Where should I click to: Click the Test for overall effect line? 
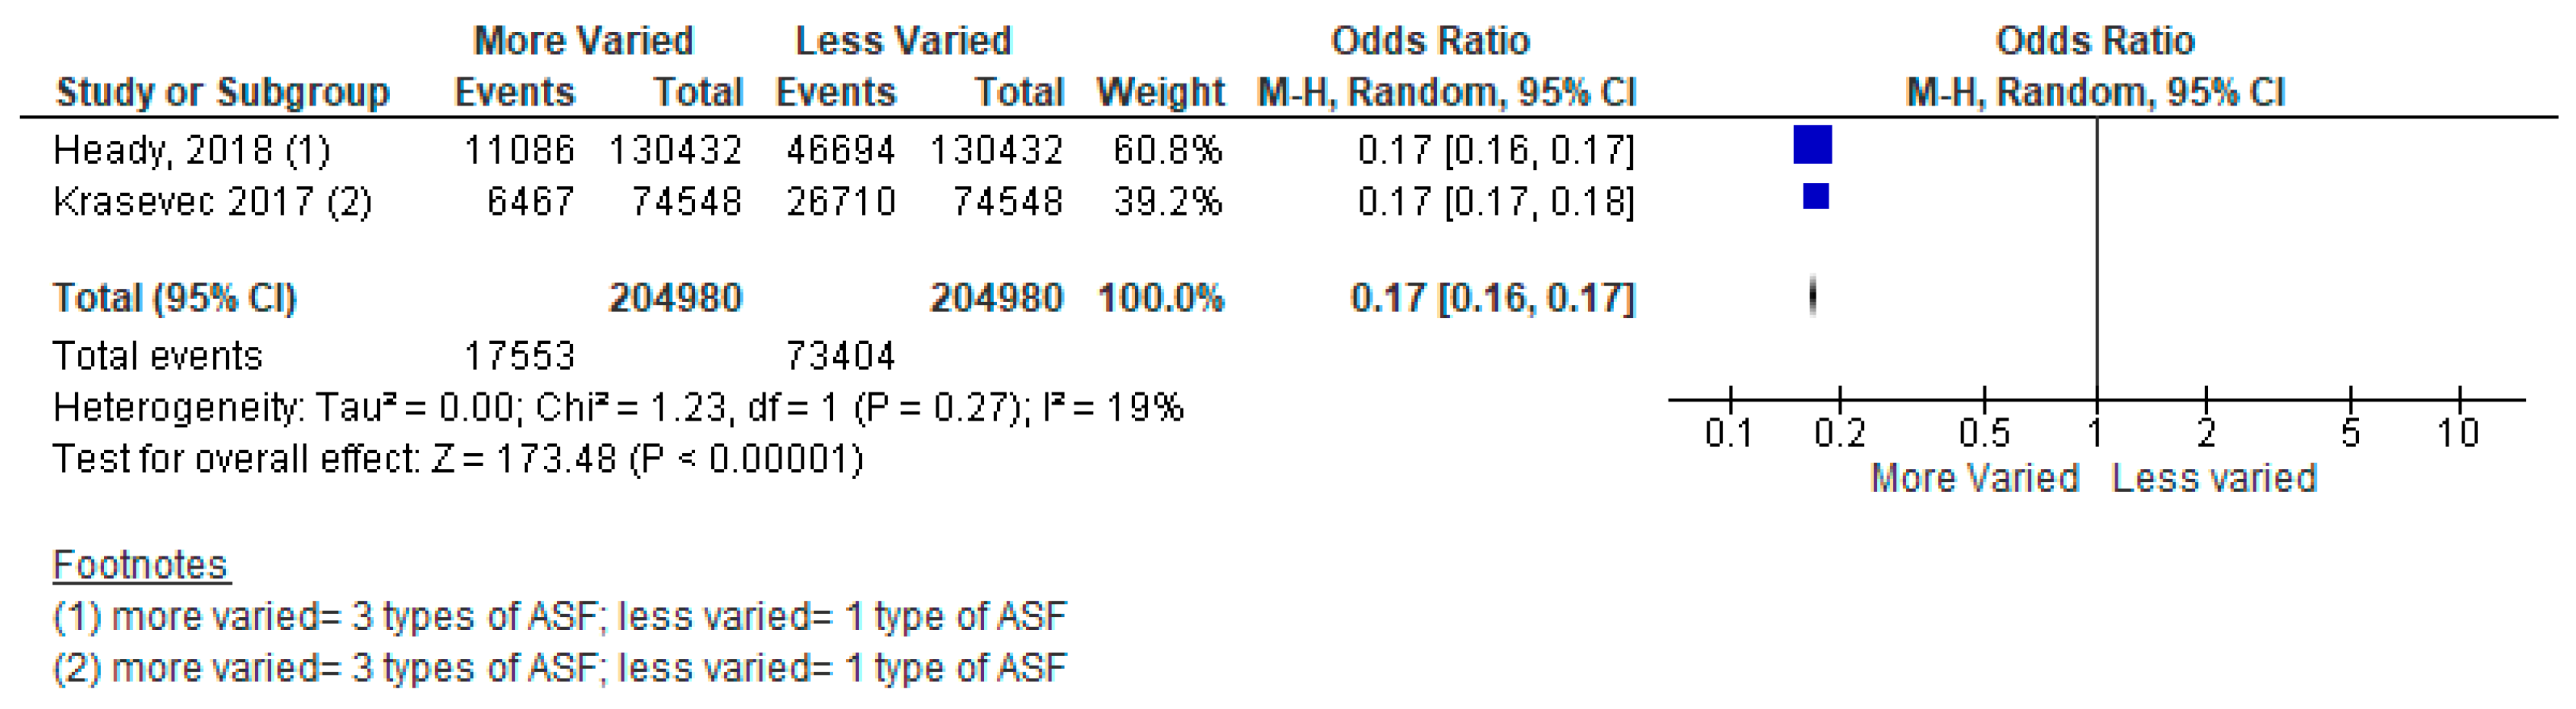tap(457, 459)
